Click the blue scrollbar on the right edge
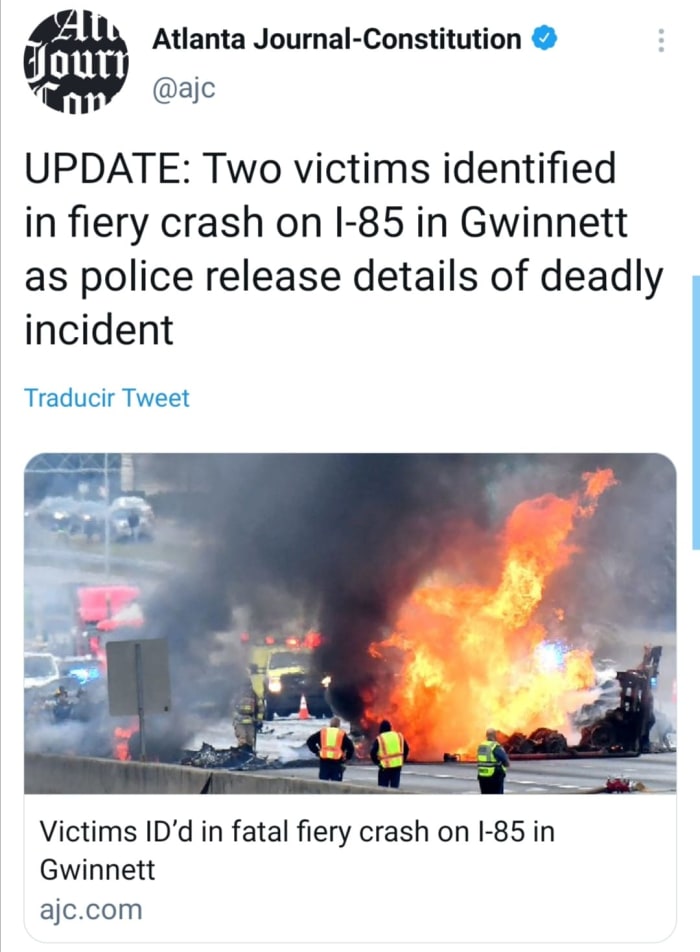700x952 pixels. click(696, 412)
